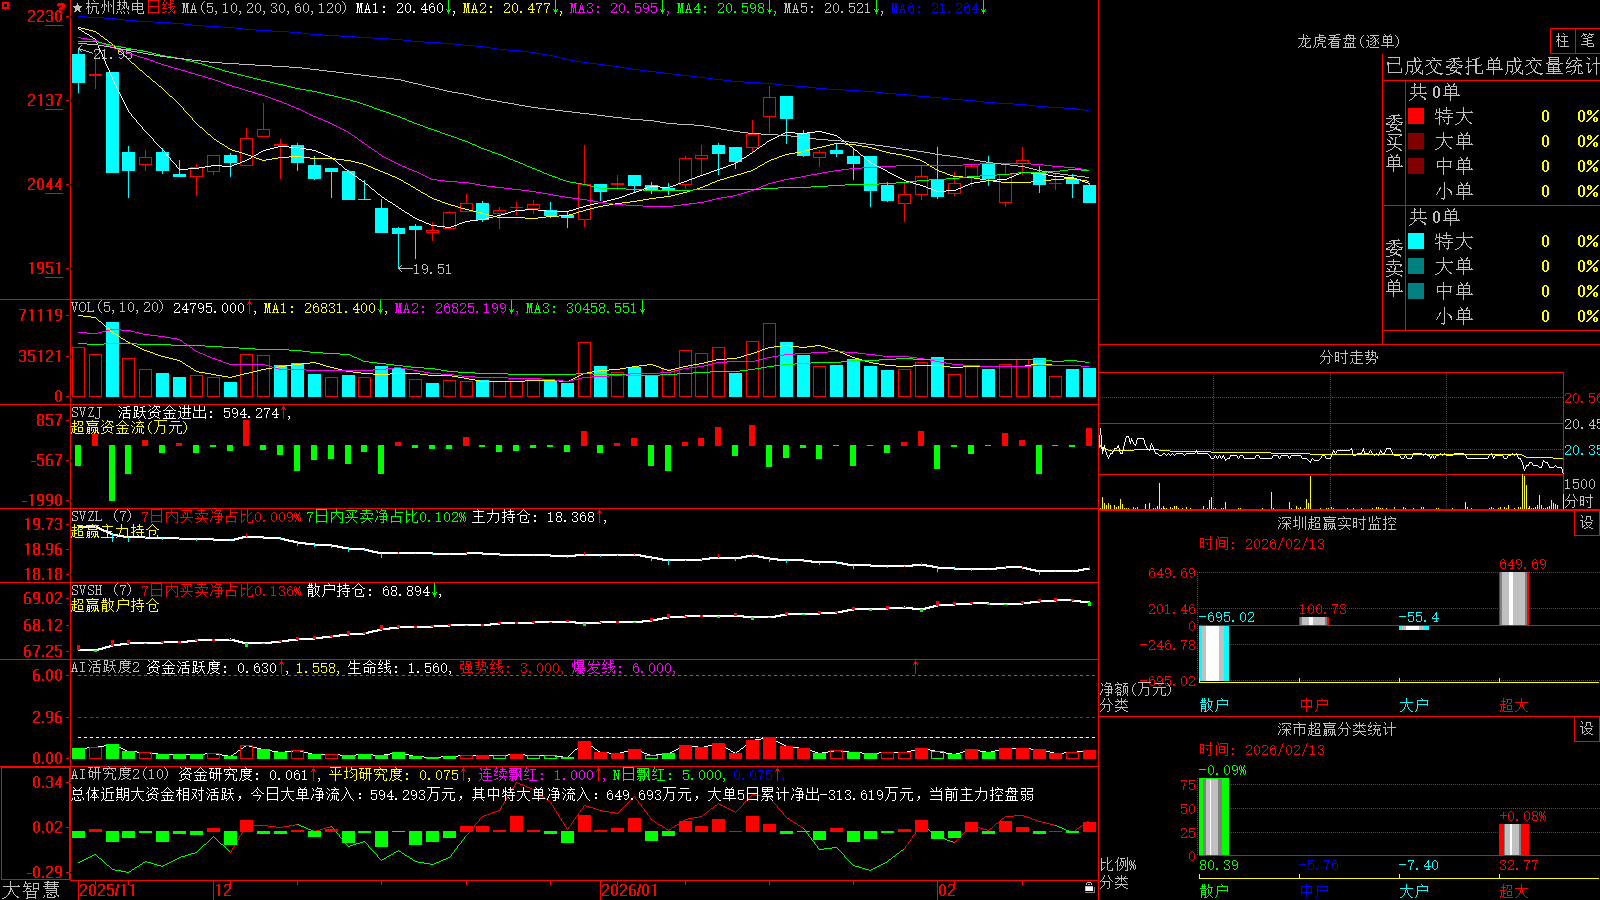Image resolution: width=1600 pixels, height=900 pixels.
Task: Click the dark red 中单 buy-order swatch
Action: (1416, 166)
